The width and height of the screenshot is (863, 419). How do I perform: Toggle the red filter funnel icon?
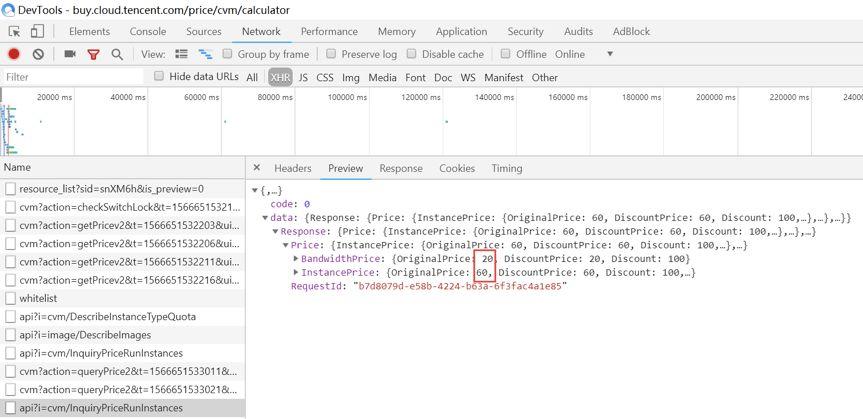[x=94, y=54]
